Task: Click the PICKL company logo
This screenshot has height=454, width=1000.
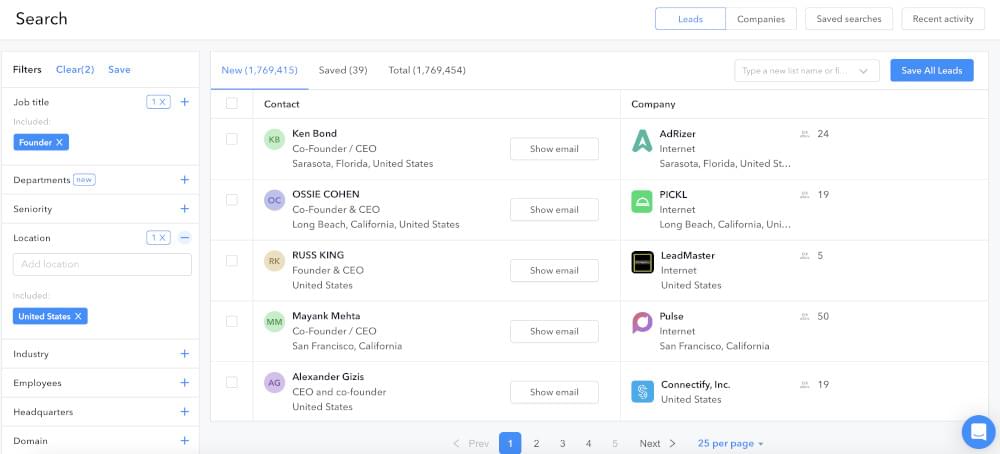Action: 642,202
